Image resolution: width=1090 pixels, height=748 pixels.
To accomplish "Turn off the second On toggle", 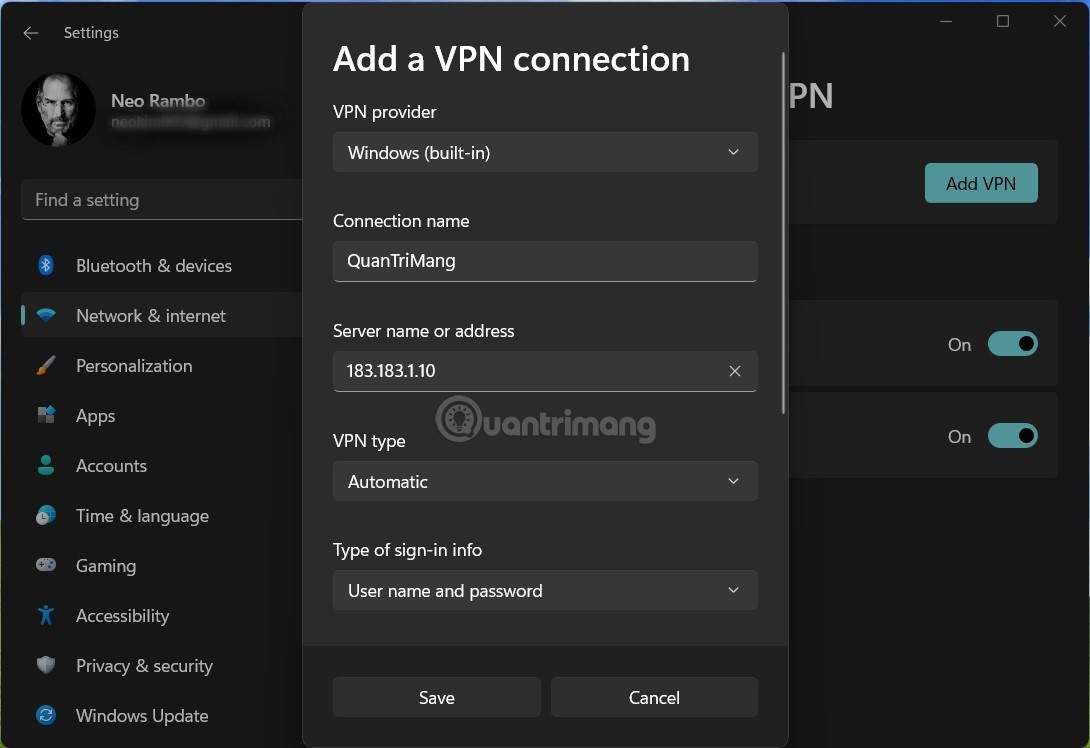I will coord(1013,436).
